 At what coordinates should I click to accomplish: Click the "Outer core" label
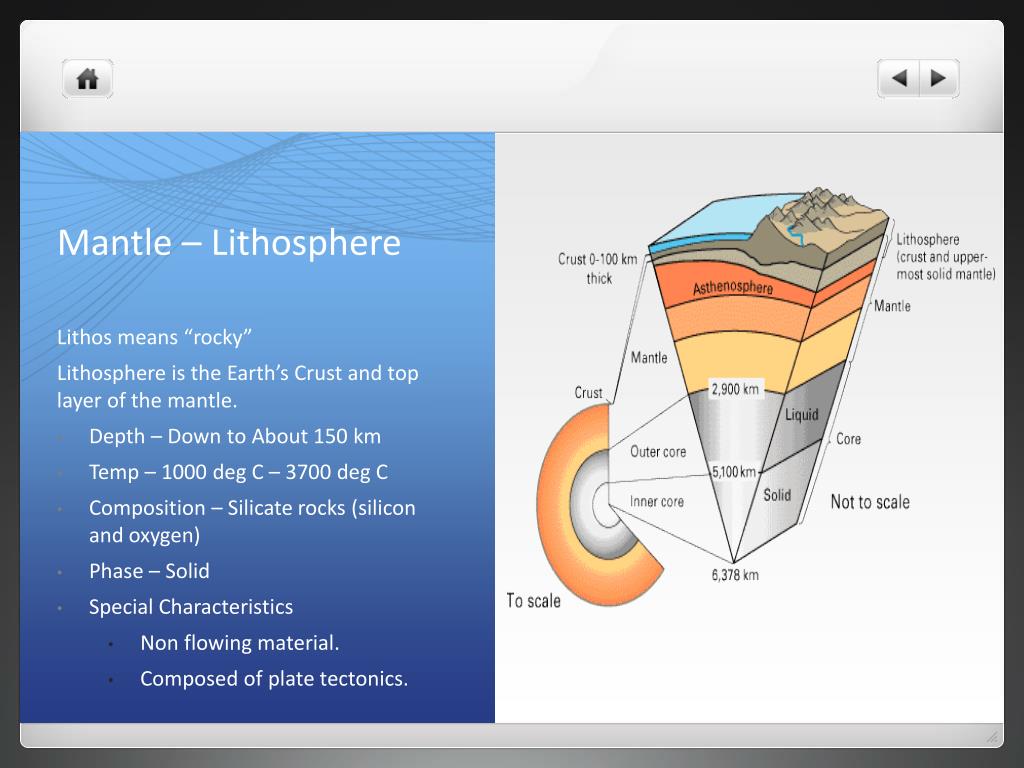(x=658, y=451)
